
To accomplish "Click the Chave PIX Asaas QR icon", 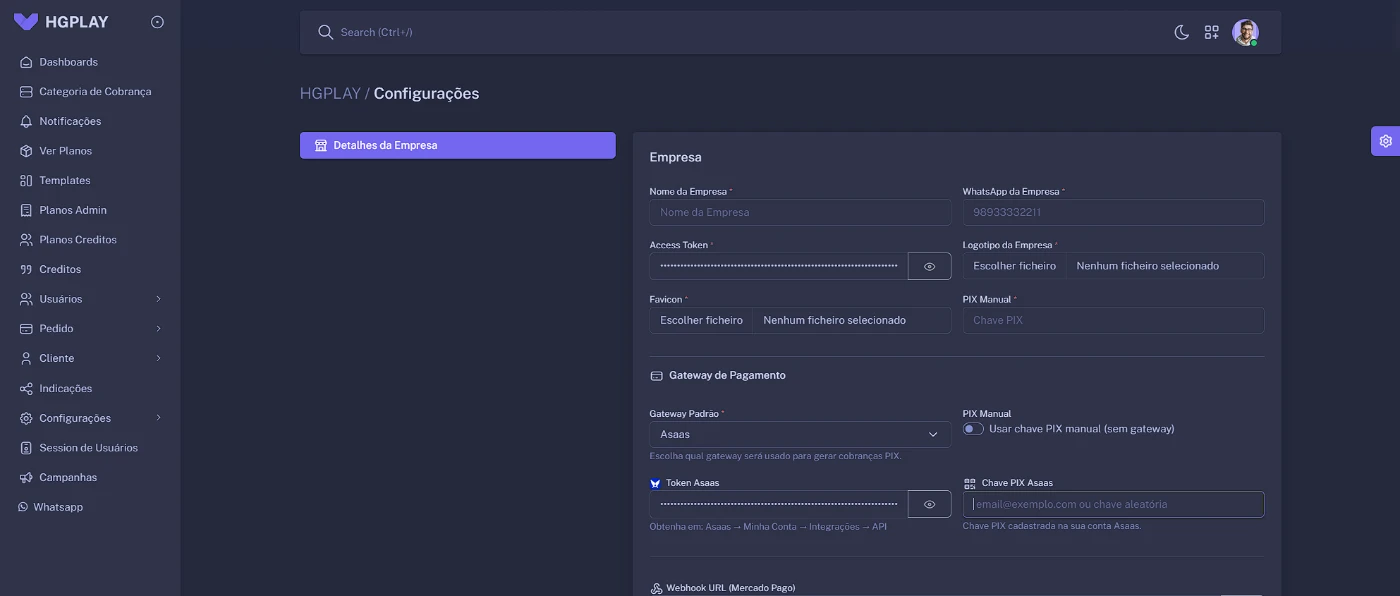I will pyautogui.click(x=969, y=483).
